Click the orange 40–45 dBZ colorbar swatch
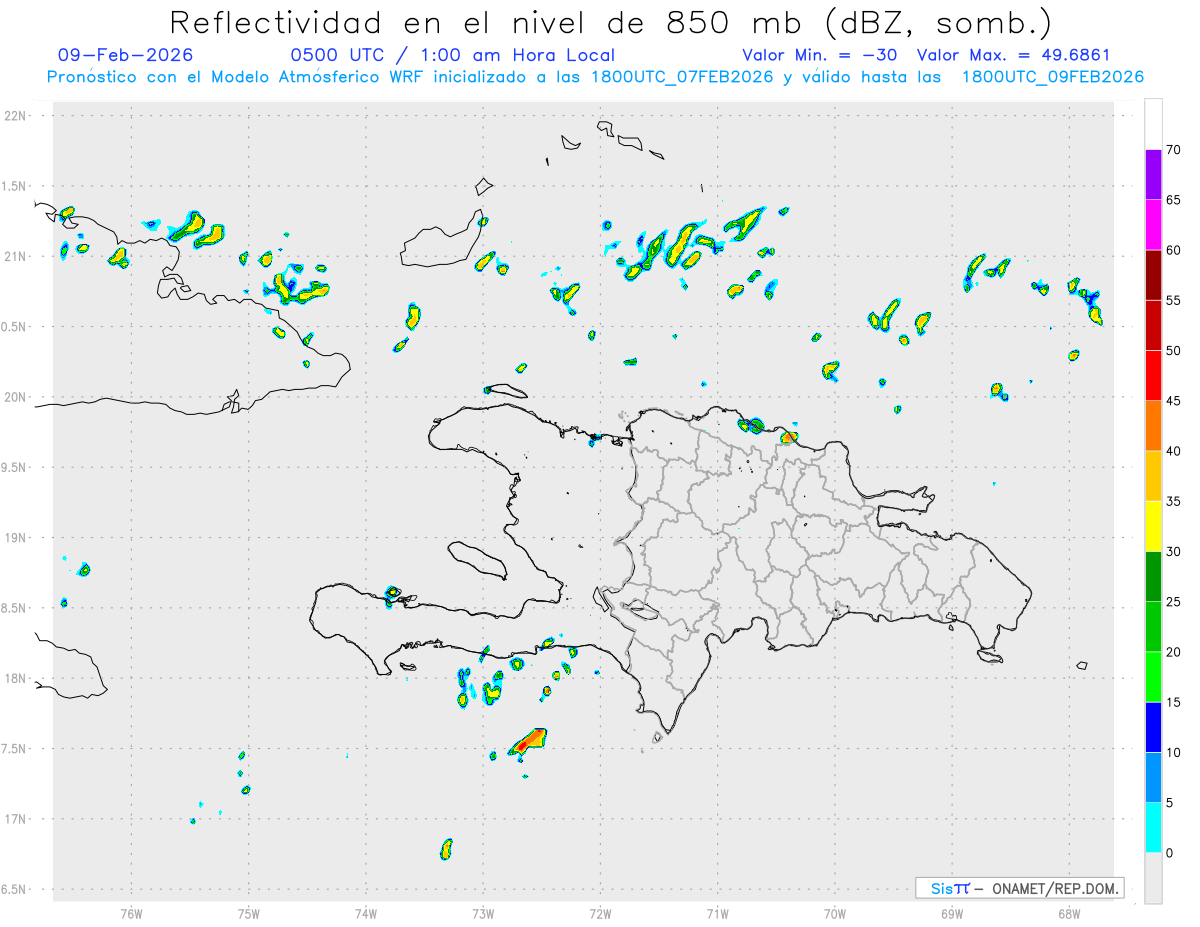This screenshot has width=1200, height=927. coord(1153,426)
